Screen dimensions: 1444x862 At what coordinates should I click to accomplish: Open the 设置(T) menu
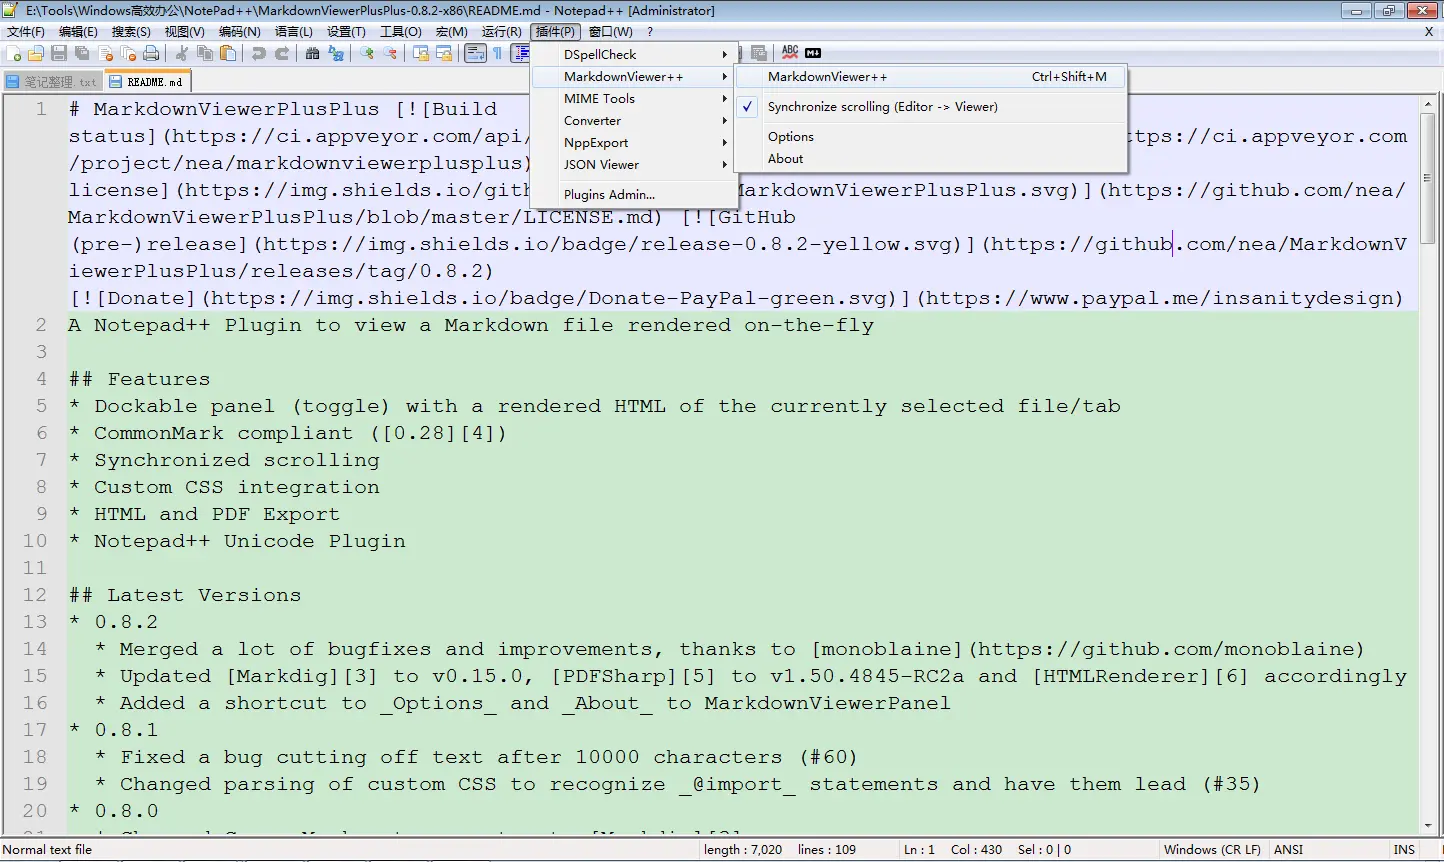[x=346, y=32]
